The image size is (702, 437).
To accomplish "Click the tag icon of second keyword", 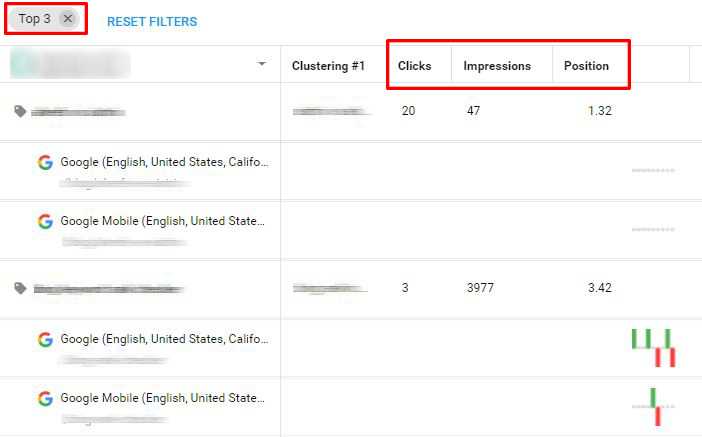I will pos(20,289).
